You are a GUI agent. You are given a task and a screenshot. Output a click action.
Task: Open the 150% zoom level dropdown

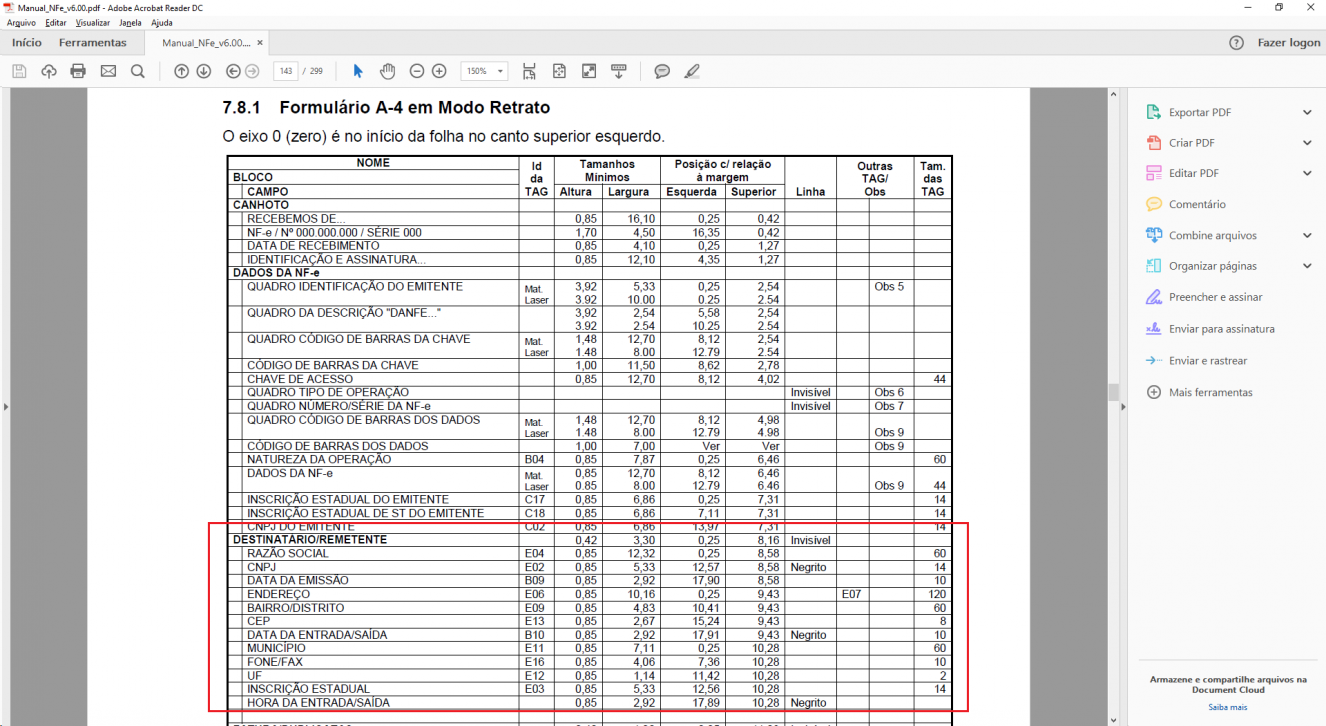[484, 71]
